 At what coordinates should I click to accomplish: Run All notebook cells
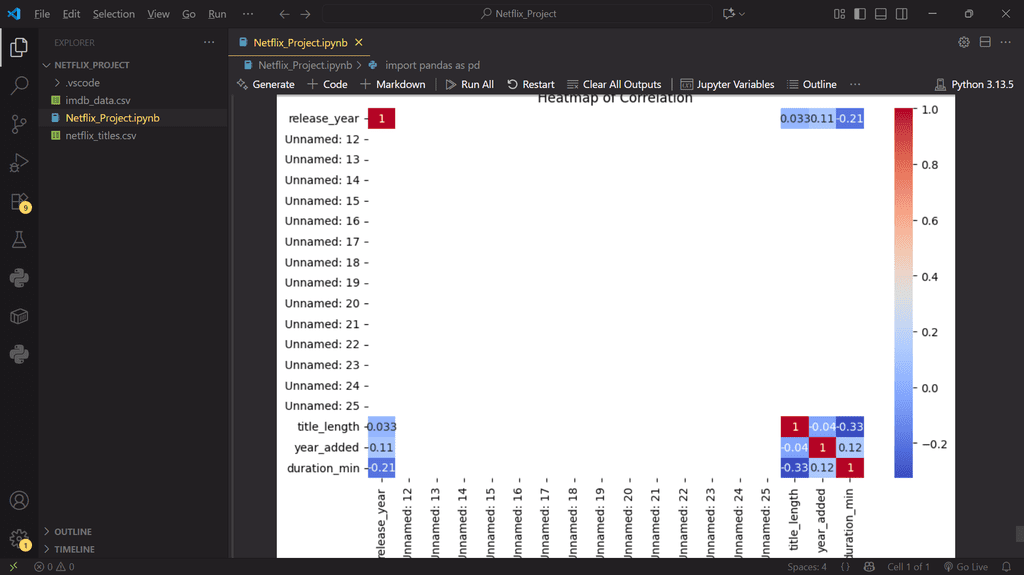(x=470, y=84)
